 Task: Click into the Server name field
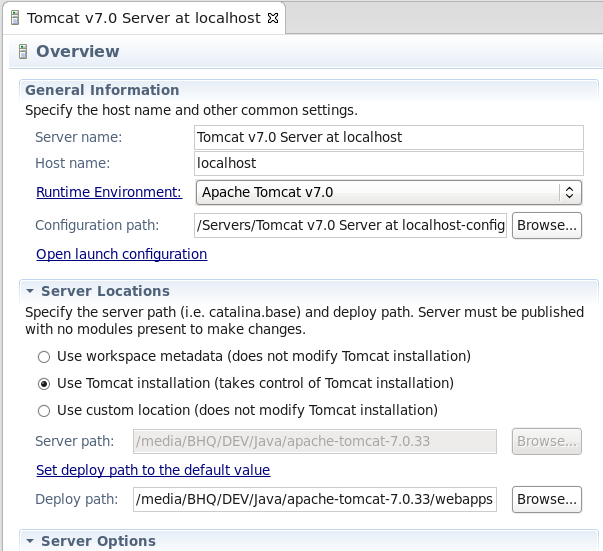tap(388, 137)
